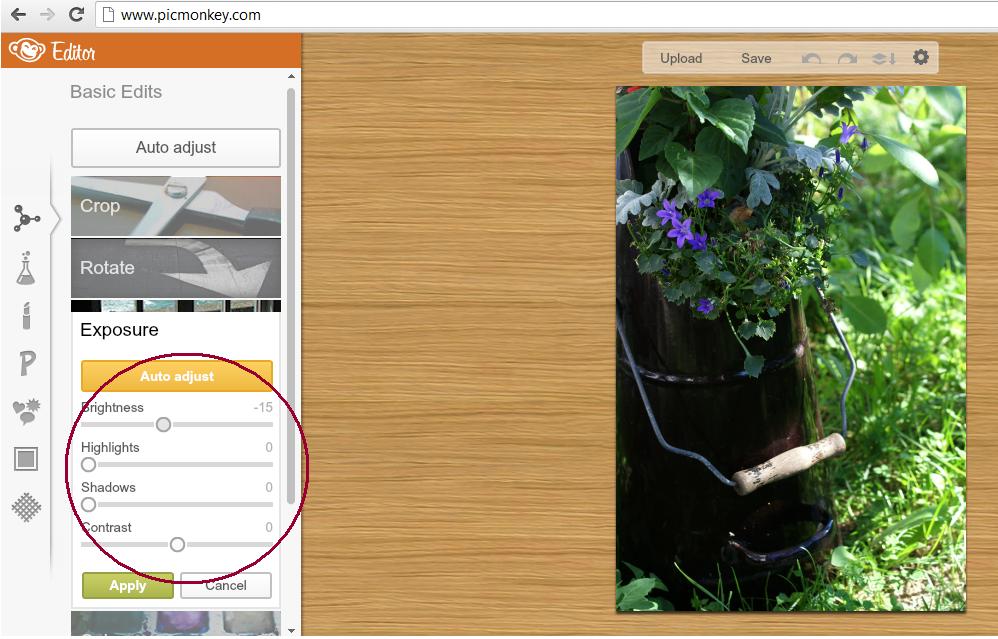Click the Colors tool thumbnail below Apply

pos(176,623)
